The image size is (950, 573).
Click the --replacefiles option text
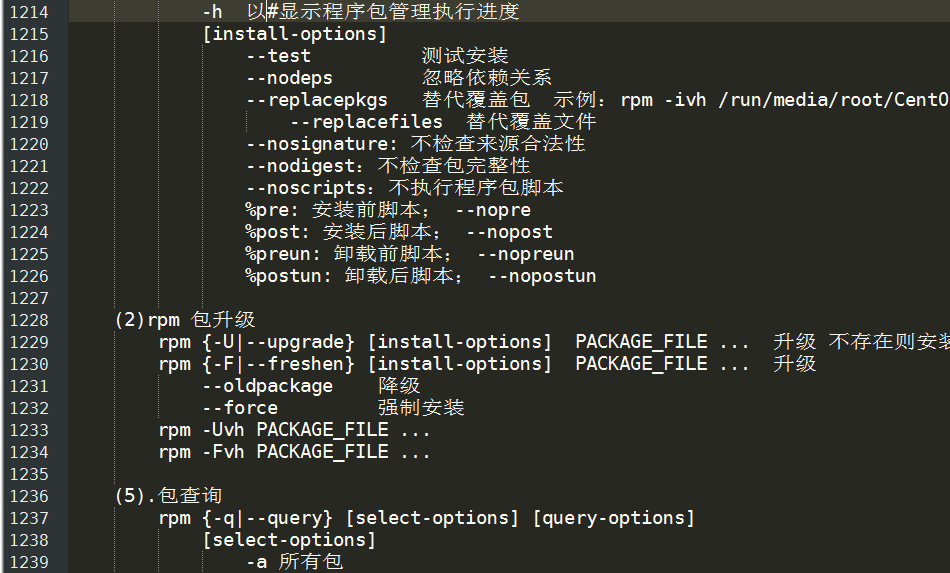(x=367, y=122)
